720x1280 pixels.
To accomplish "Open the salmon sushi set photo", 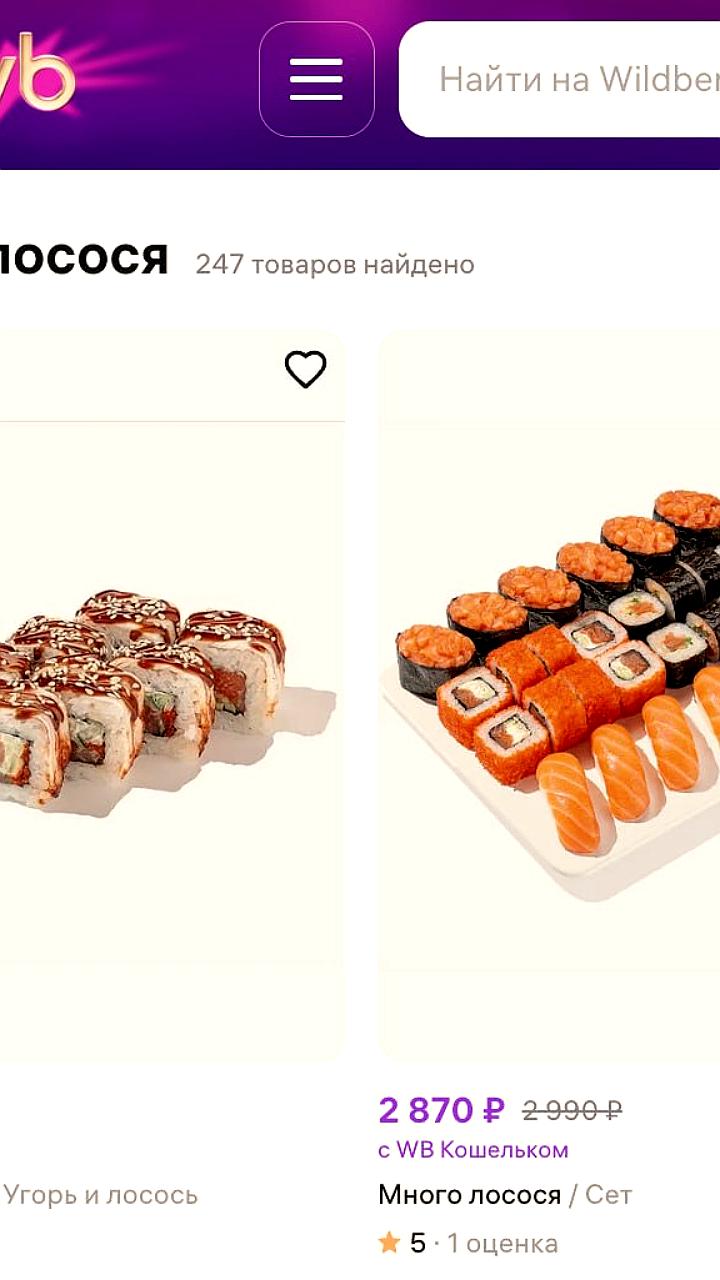I will coord(549,695).
